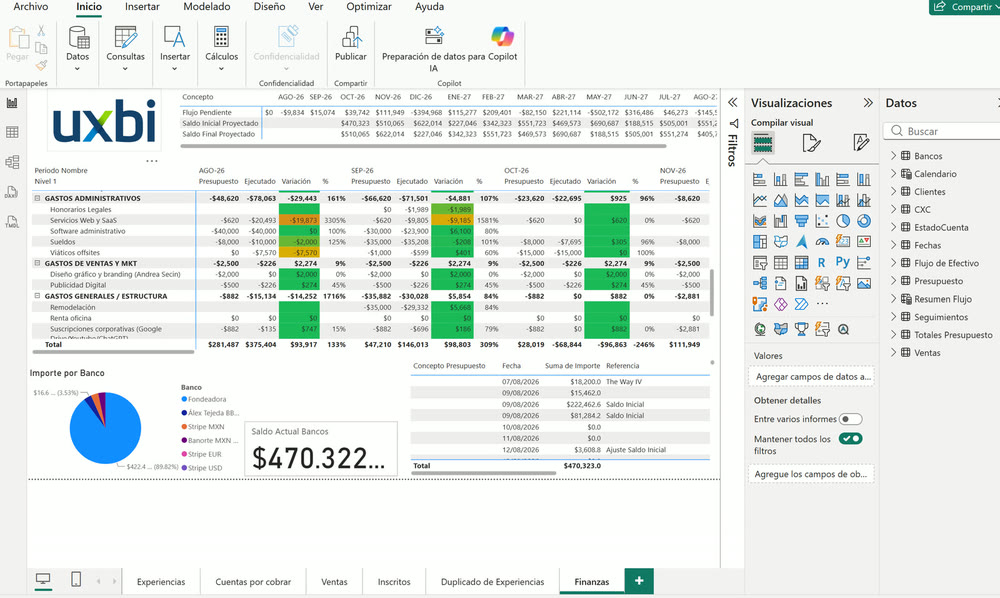The width and height of the screenshot is (1000, 598).
Task: Open the Report view from left sidebar
Action: (x=12, y=103)
